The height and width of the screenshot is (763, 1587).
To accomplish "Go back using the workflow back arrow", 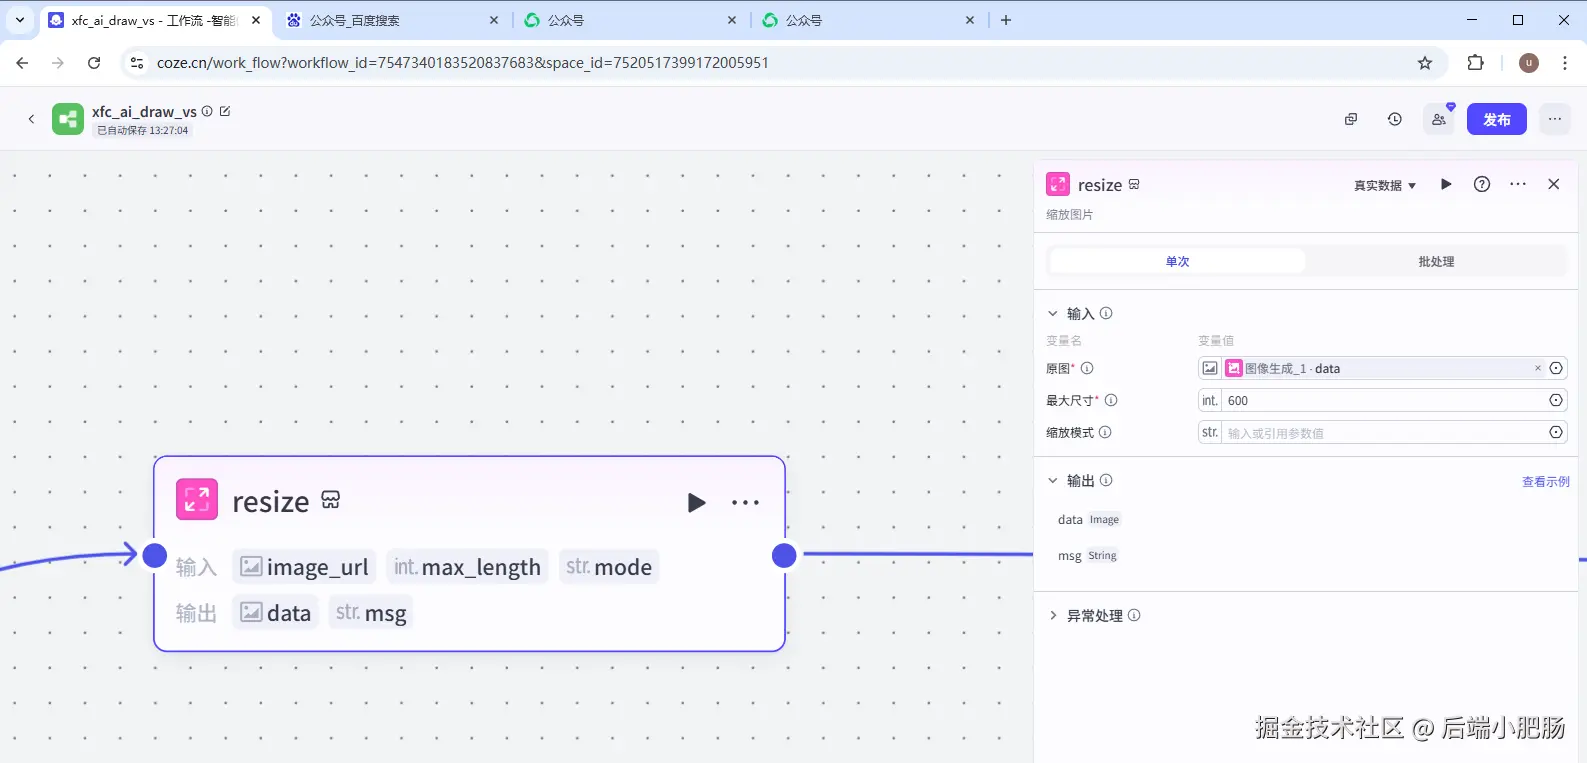I will click(31, 119).
